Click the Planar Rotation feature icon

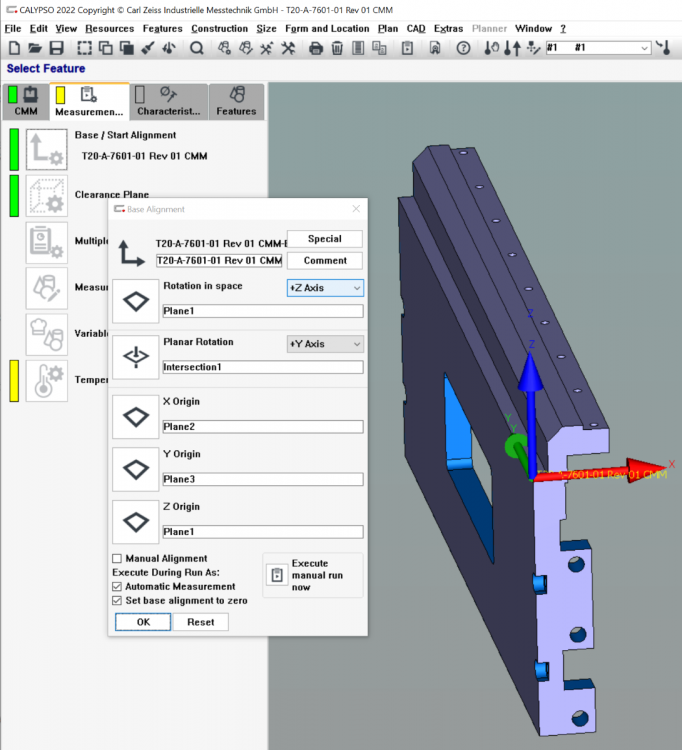pos(135,357)
